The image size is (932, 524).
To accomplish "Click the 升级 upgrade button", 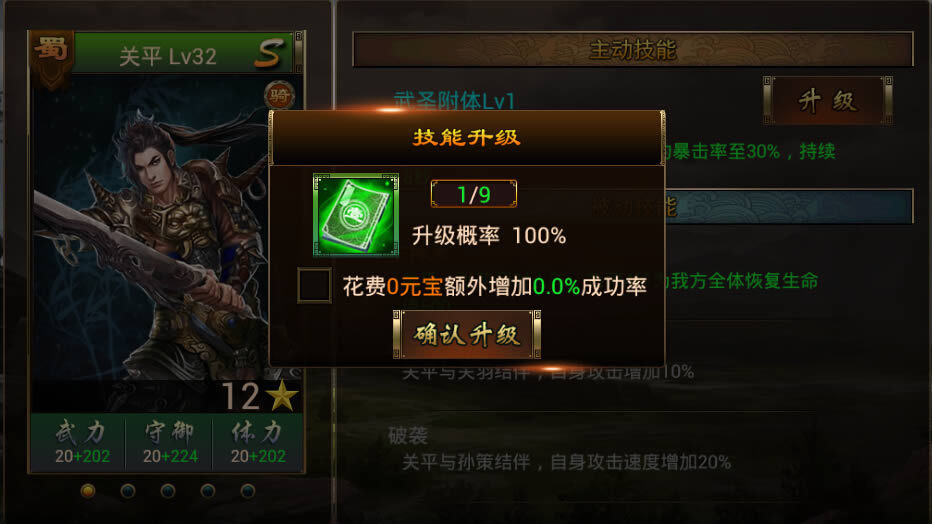I will pyautogui.click(x=827, y=100).
